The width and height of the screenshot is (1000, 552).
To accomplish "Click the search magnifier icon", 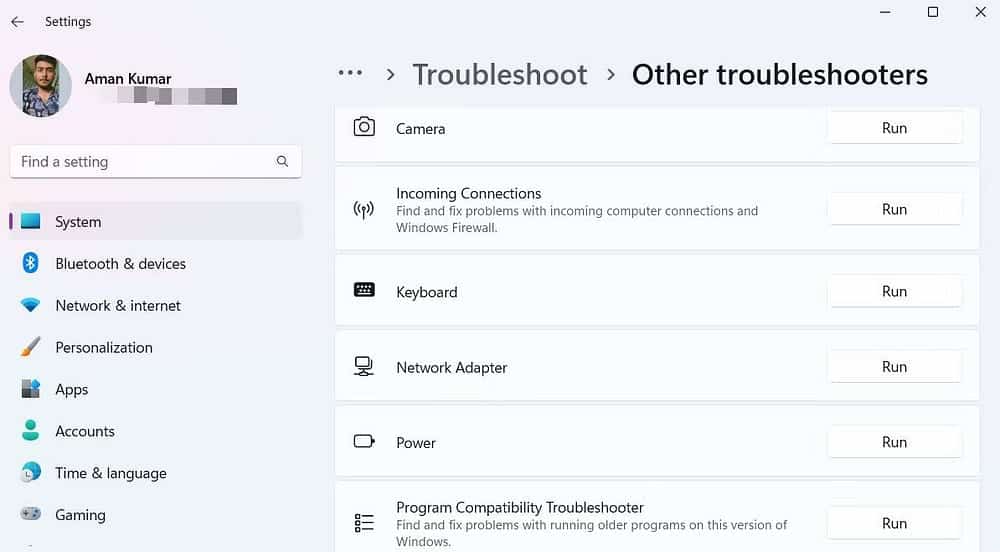I will pyautogui.click(x=283, y=161).
